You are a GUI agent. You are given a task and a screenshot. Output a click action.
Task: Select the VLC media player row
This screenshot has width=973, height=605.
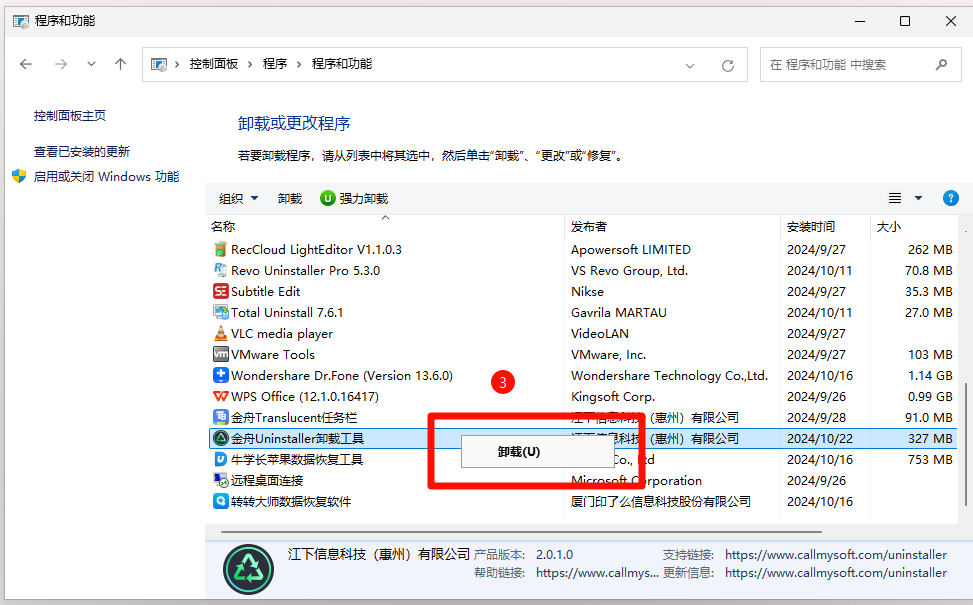[x=583, y=333]
